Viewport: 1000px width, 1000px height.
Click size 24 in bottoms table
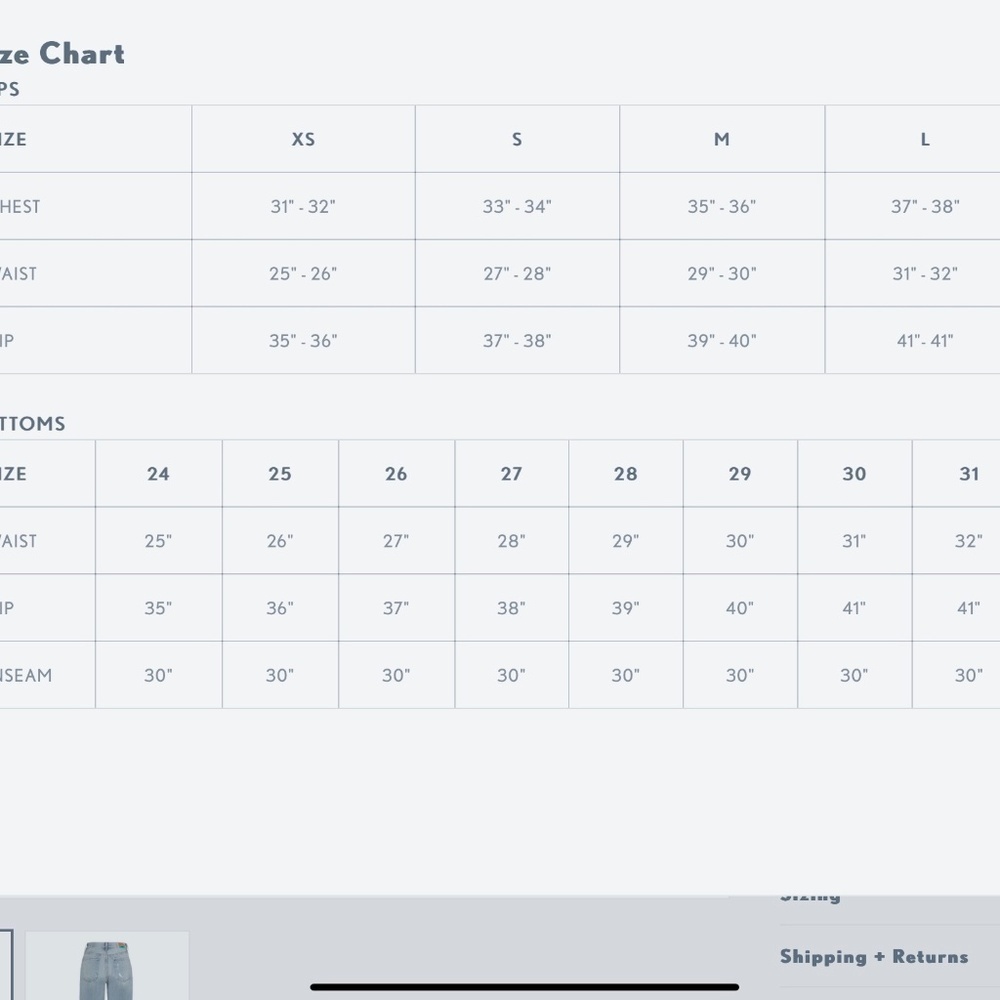[x=158, y=474]
